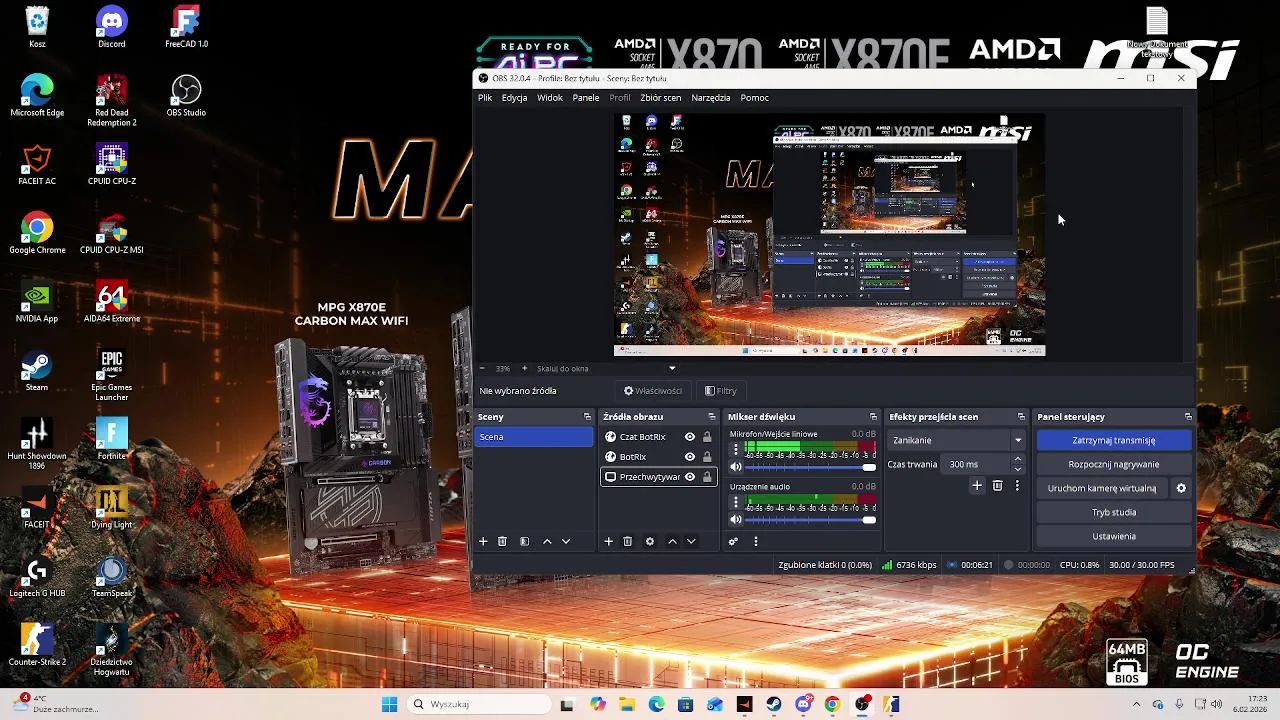Click the Właściwości source properties button

(x=654, y=391)
